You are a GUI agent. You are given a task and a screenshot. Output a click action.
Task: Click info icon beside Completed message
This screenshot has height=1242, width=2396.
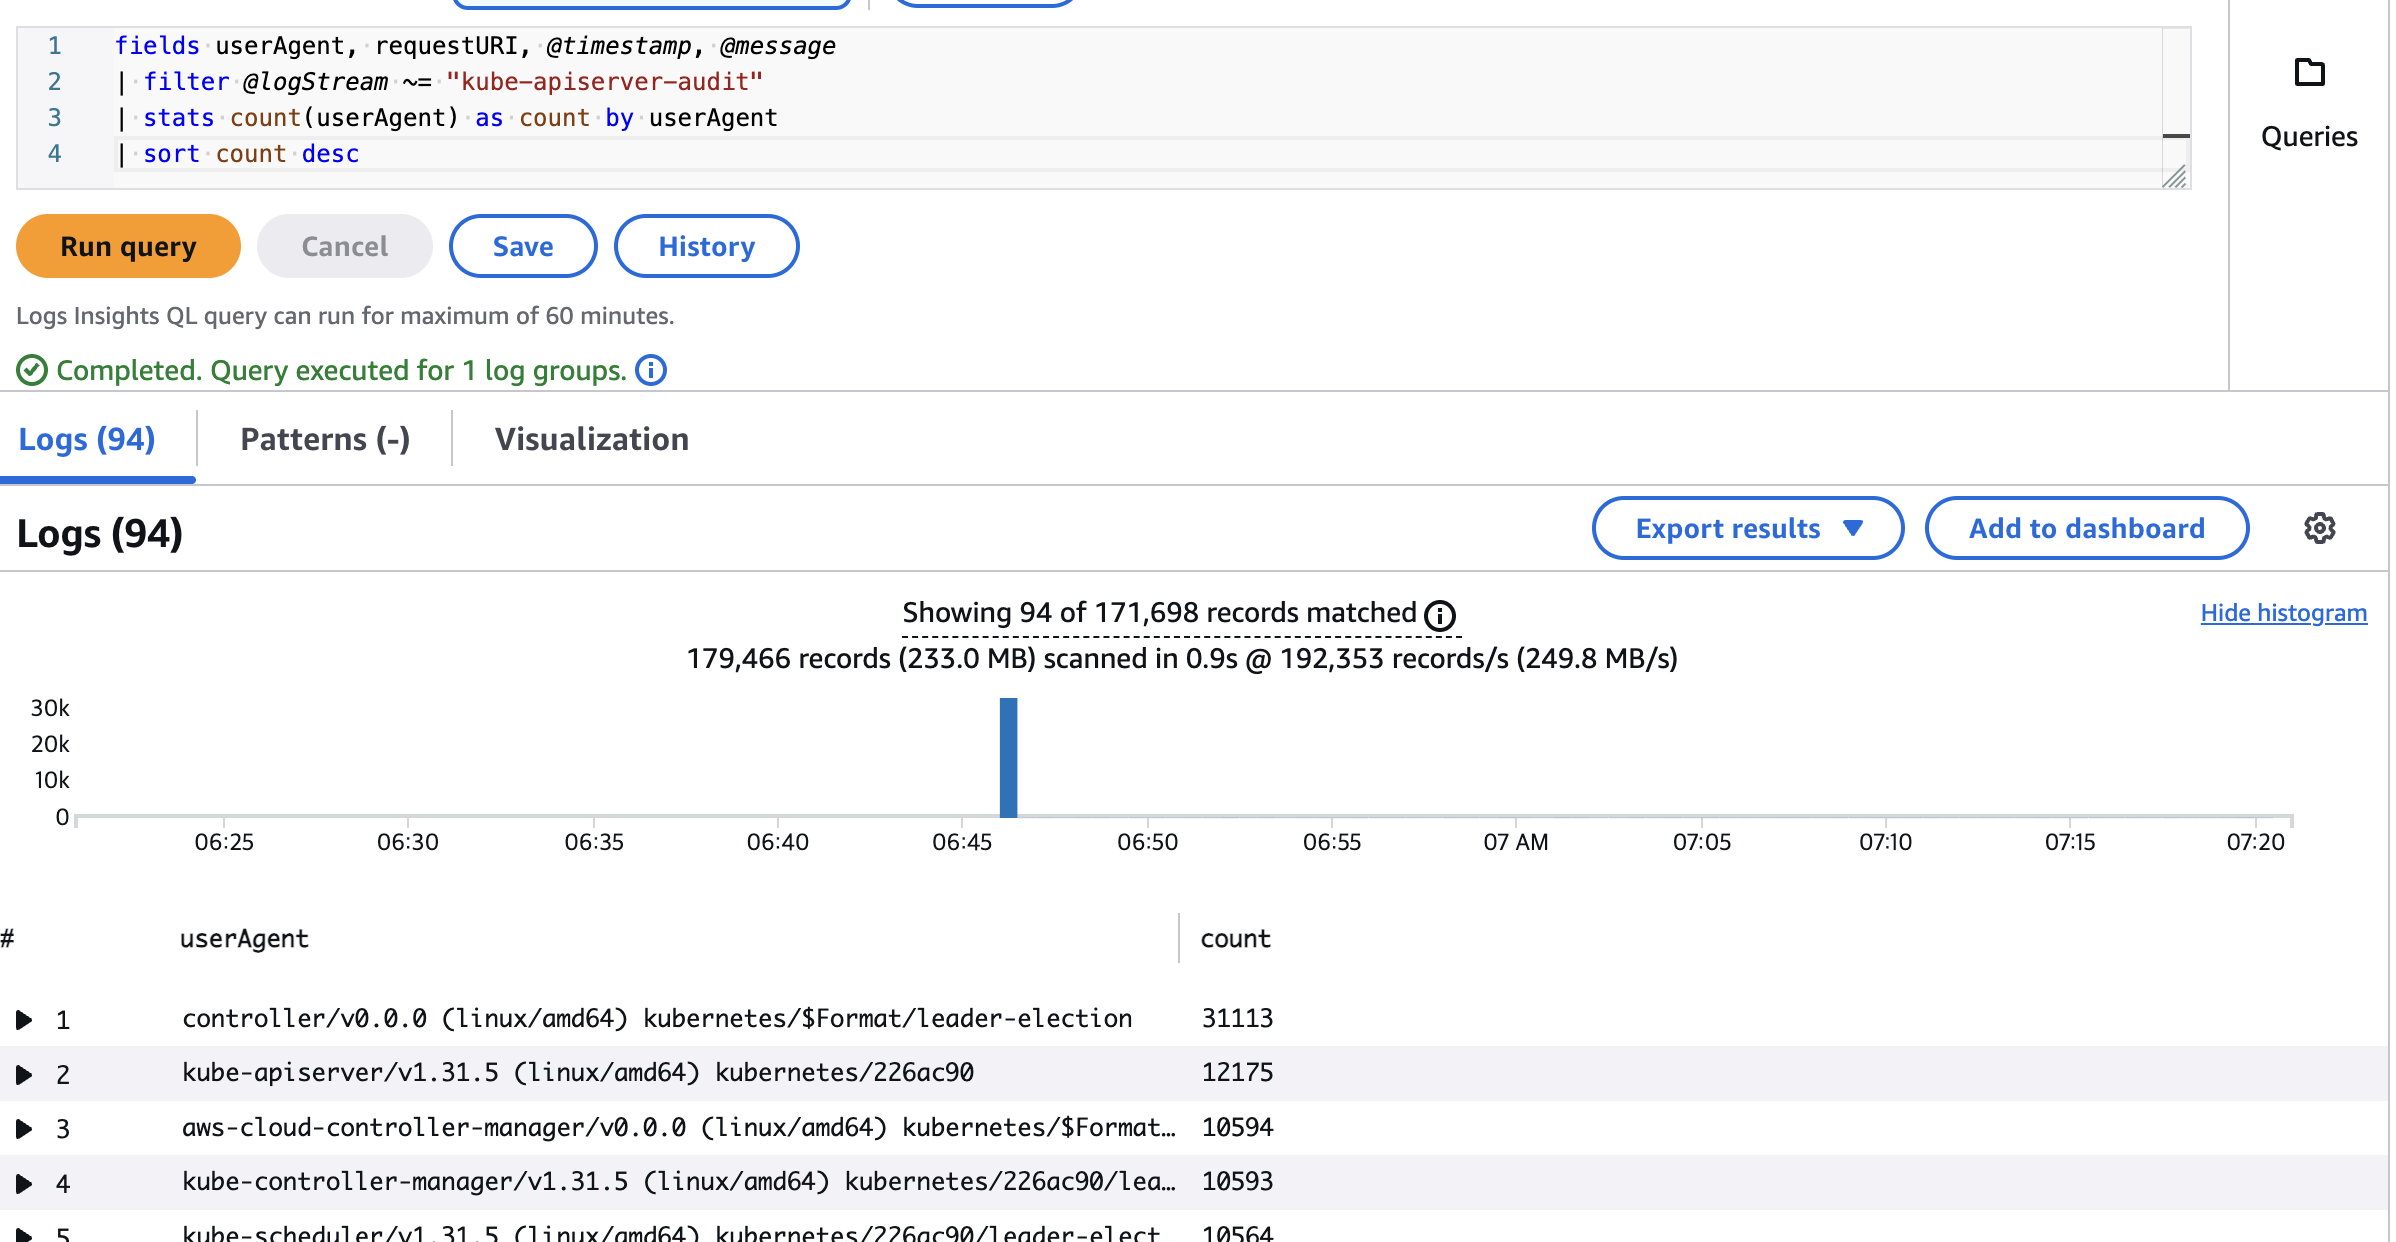click(651, 371)
